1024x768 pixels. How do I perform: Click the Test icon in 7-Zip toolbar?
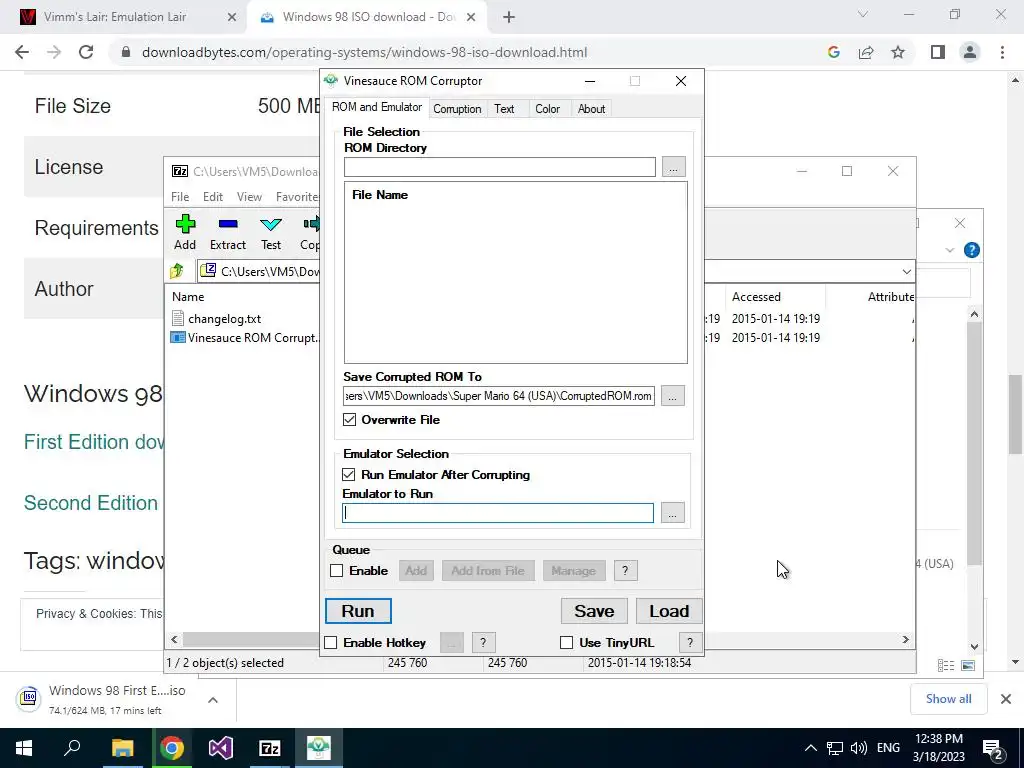point(271,225)
